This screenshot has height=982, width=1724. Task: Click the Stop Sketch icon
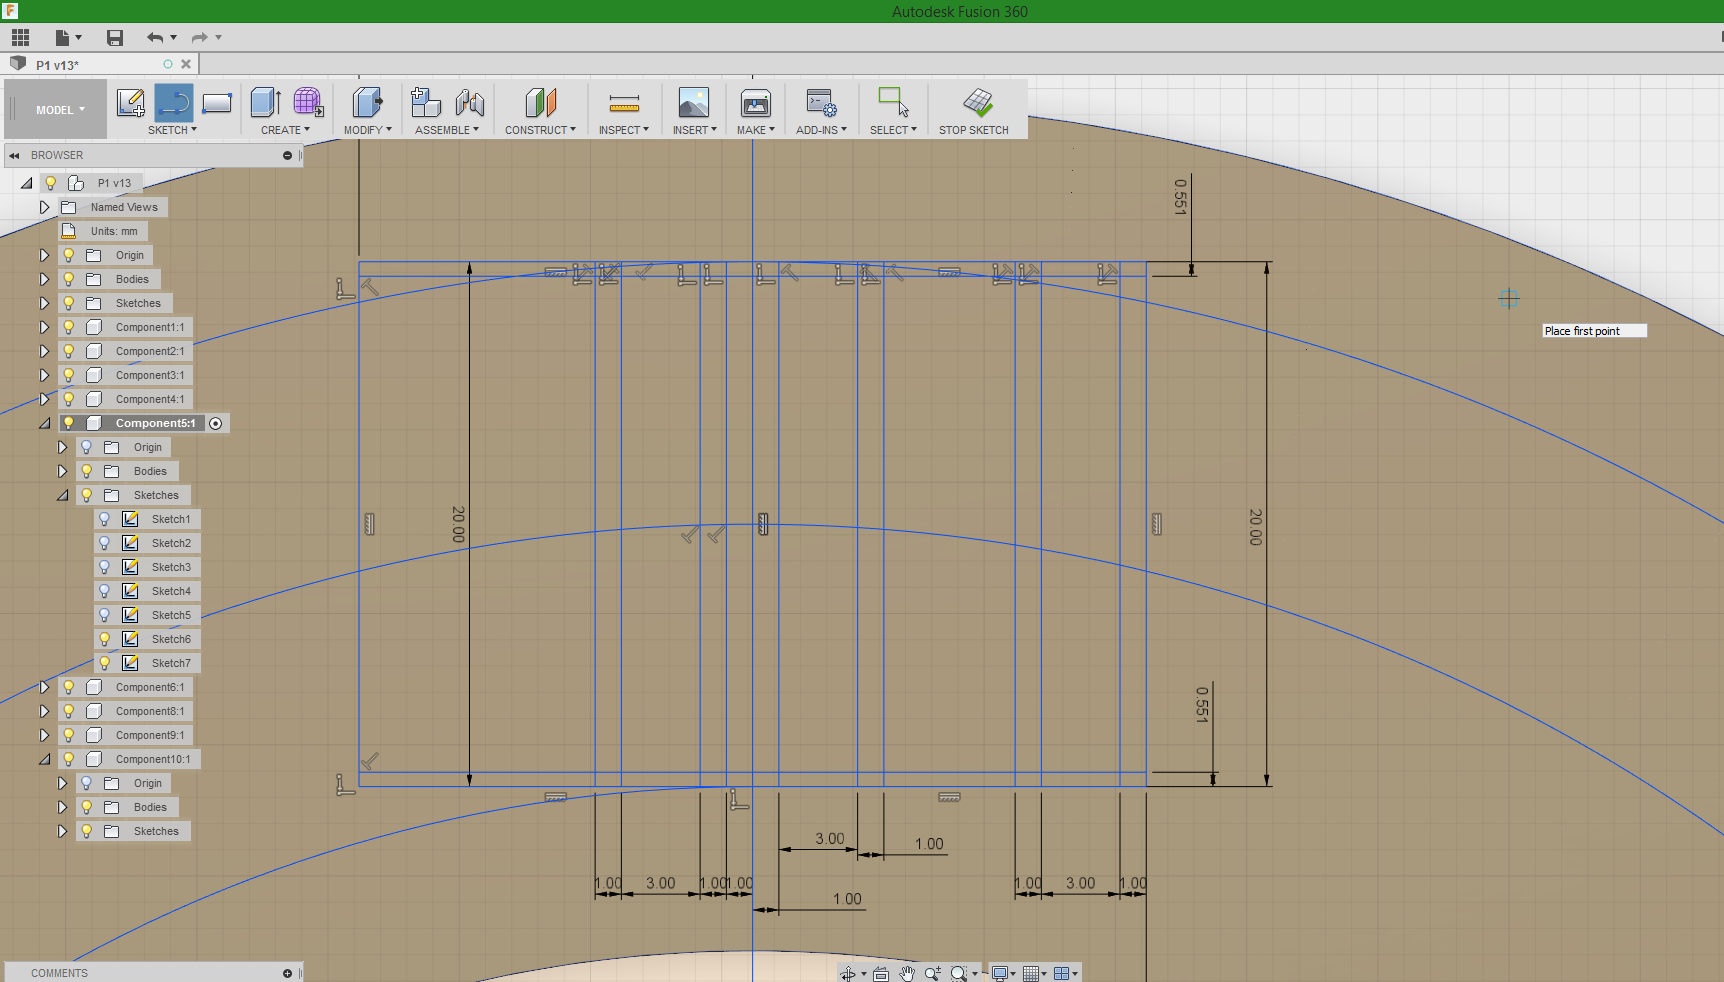977,102
